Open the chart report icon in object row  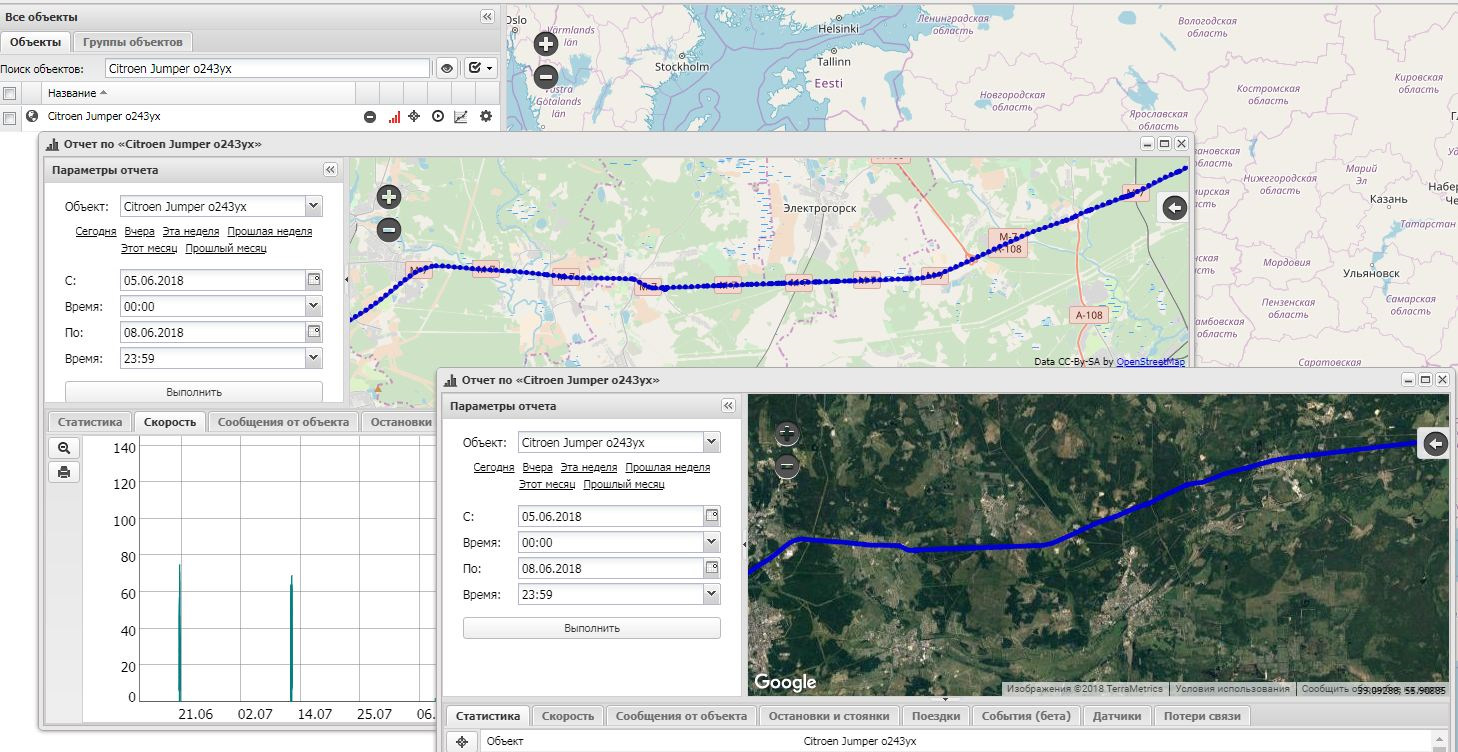(x=461, y=117)
